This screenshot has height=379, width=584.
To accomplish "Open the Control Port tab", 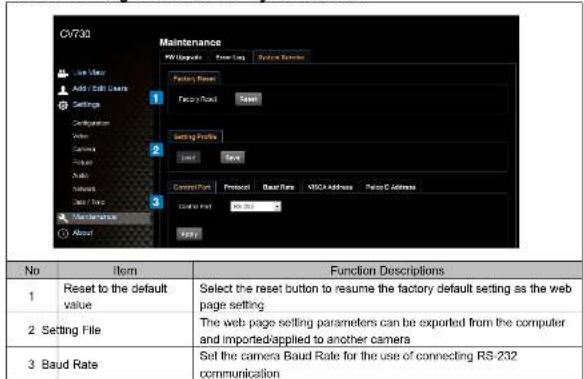I will coord(192,187).
